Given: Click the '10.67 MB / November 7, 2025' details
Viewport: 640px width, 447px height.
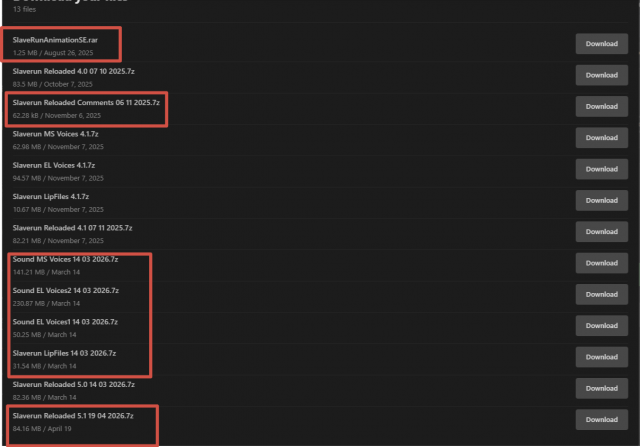Looking at the screenshot, I should [x=58, y=209].
